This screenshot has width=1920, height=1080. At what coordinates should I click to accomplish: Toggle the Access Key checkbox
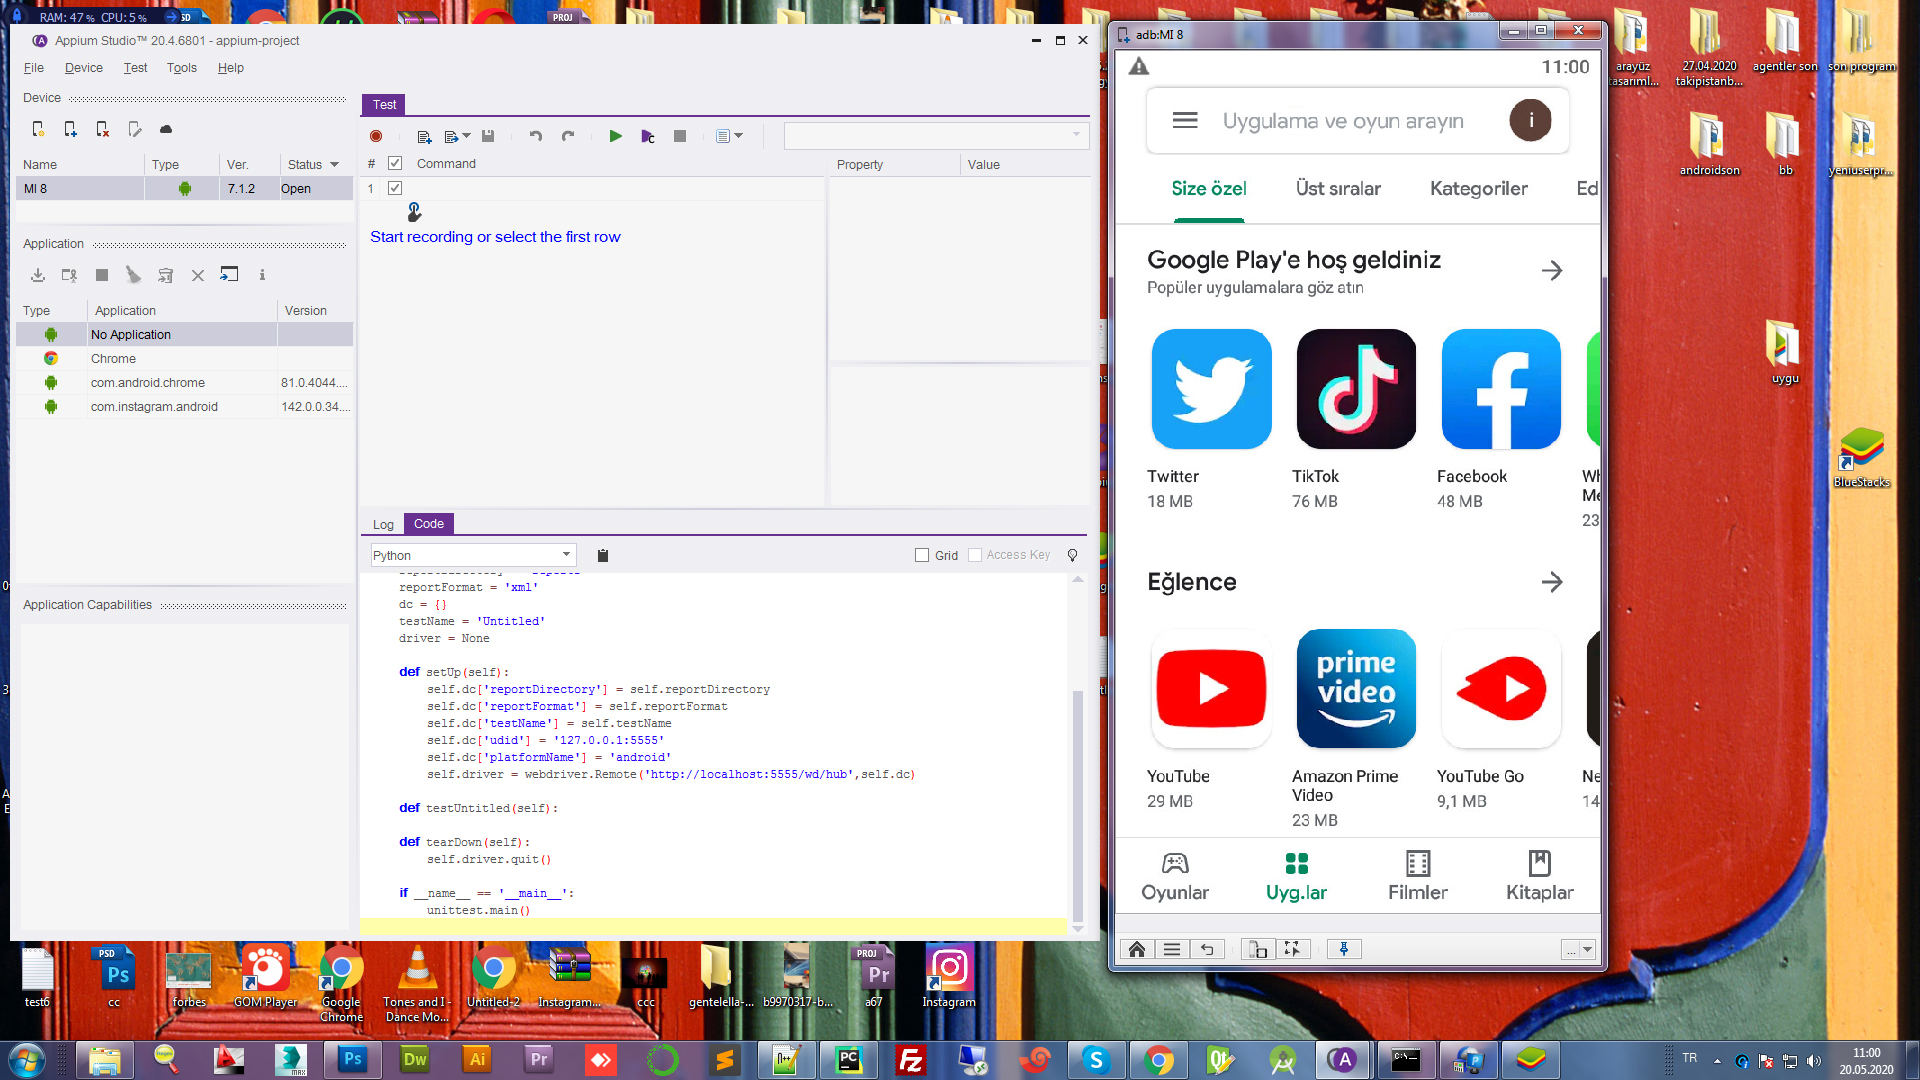(975, 555)
